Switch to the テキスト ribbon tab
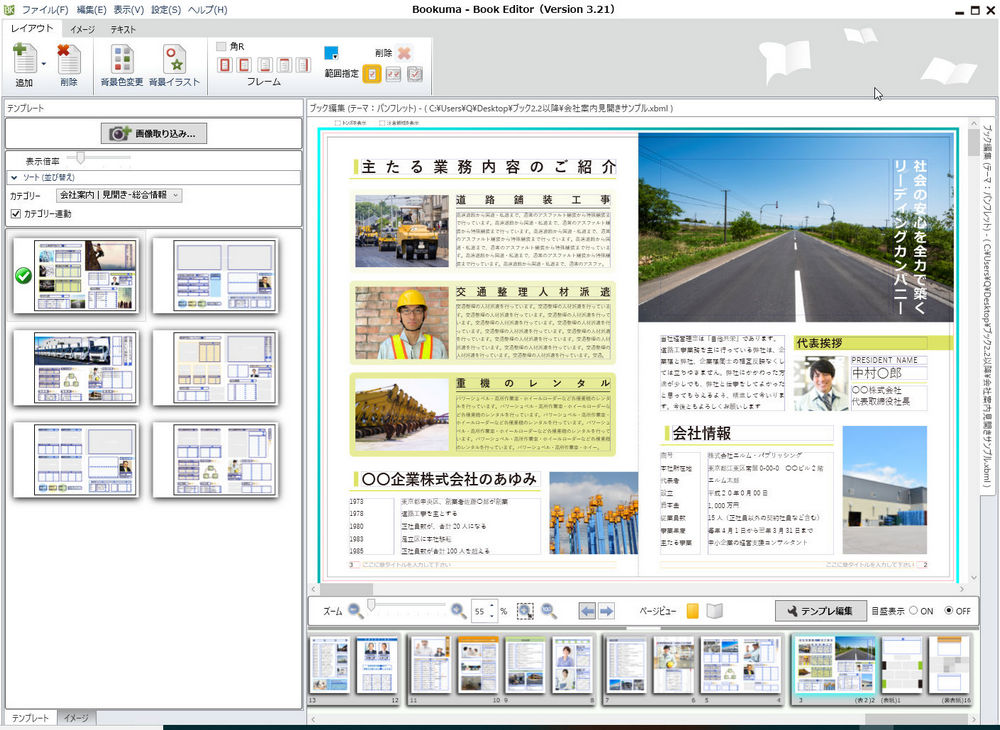Screen dimensions: 1000x730 point(123,30)
